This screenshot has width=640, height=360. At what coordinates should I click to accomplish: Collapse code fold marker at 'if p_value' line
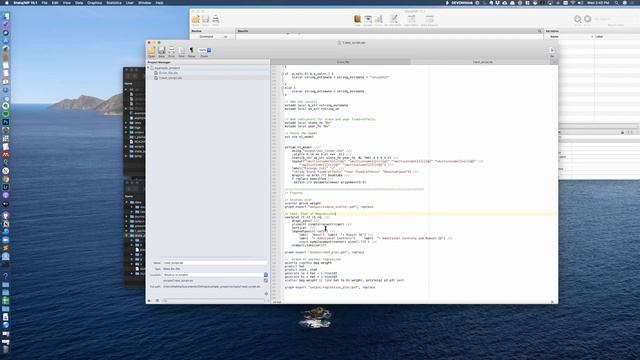click(282, 74)
